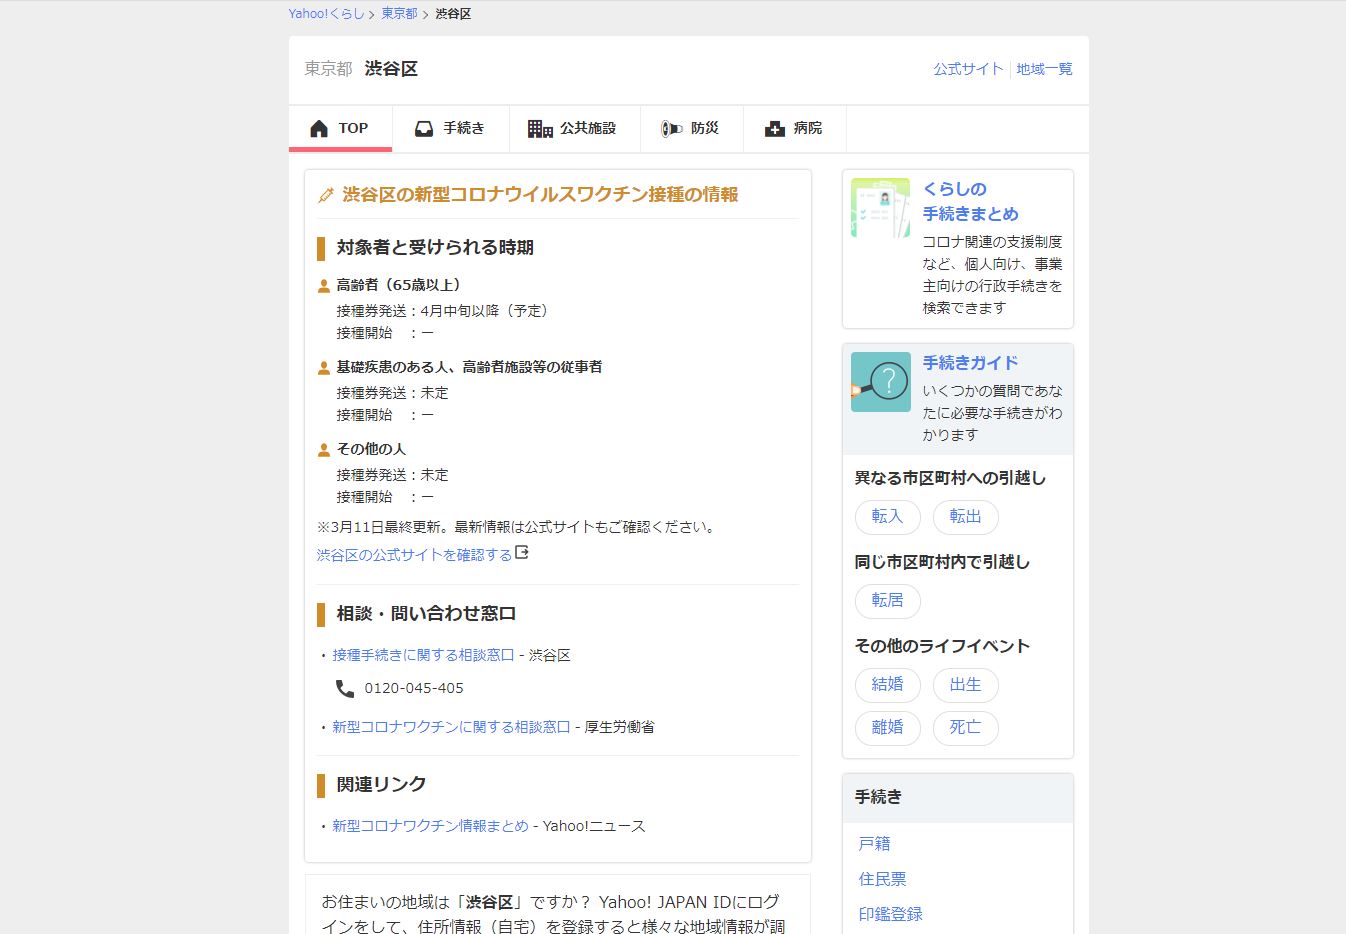The image size is (1346, 934).
Task: Select the 離婚 button
Action: click(887, 728)
